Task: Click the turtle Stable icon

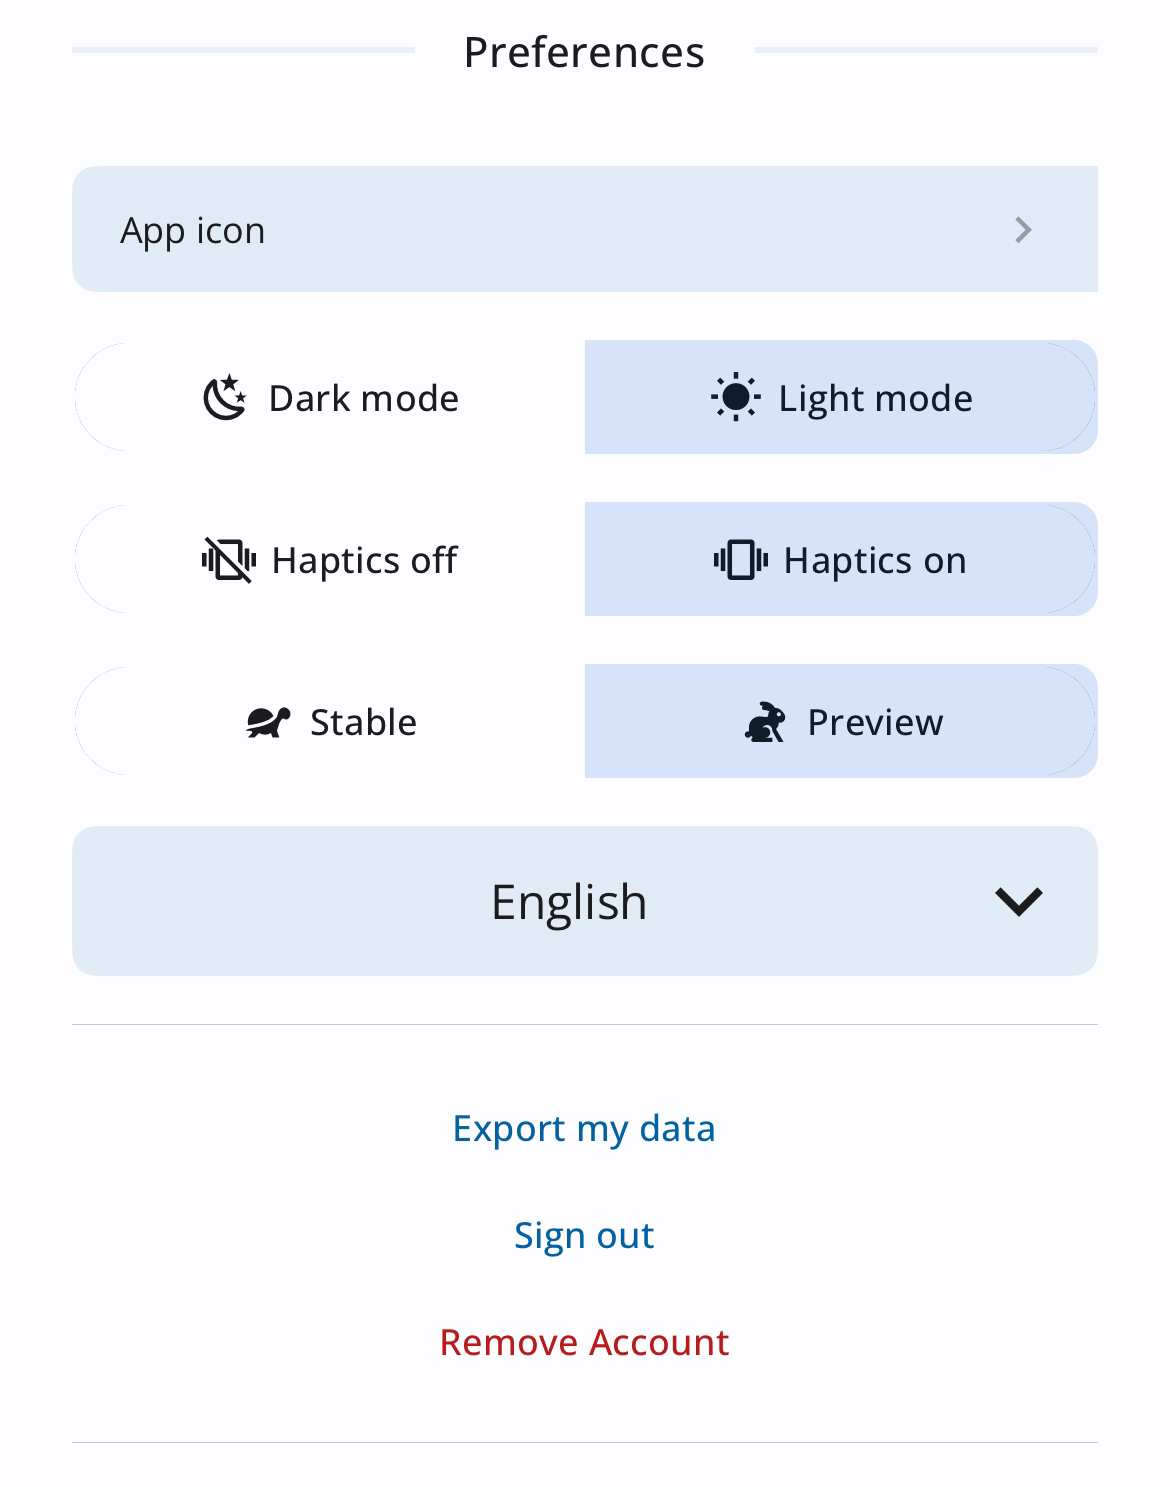Action: (x=268, y=722)
